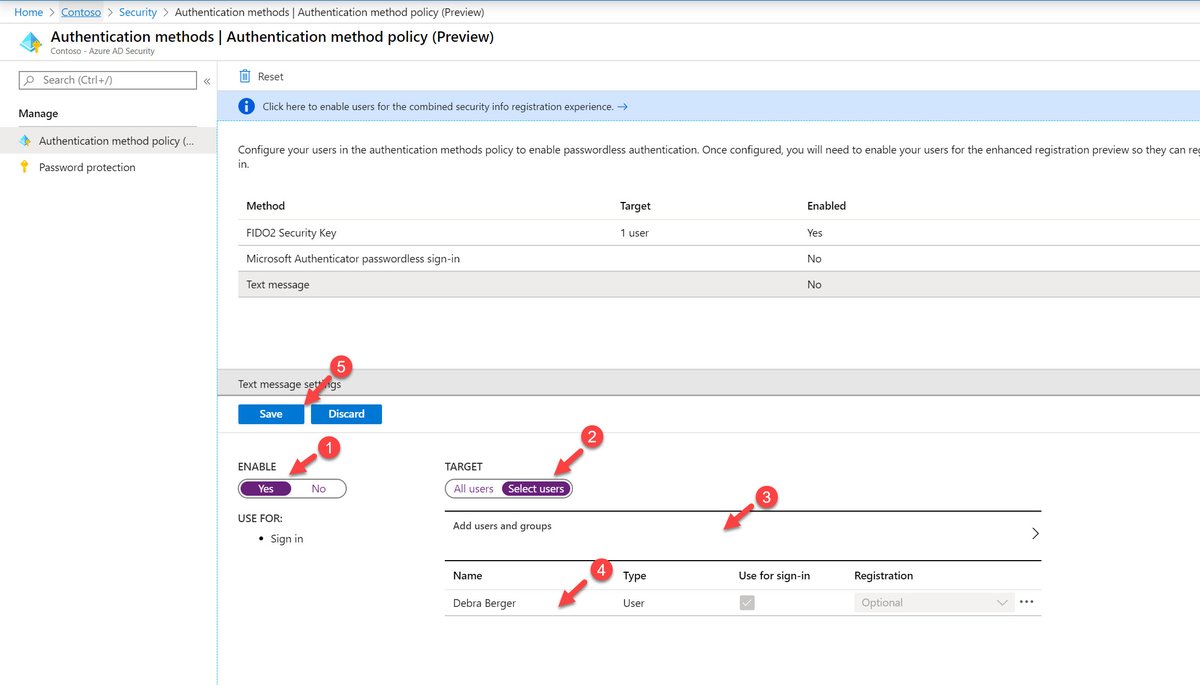
Task: Discard the text message settings
Action: (x=346, y=413)
